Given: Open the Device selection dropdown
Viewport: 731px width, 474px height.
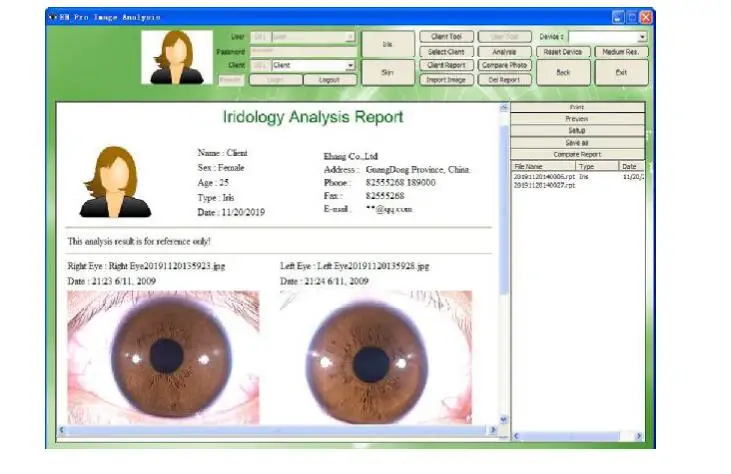Looking at the screenshot, I should (642, 37).
